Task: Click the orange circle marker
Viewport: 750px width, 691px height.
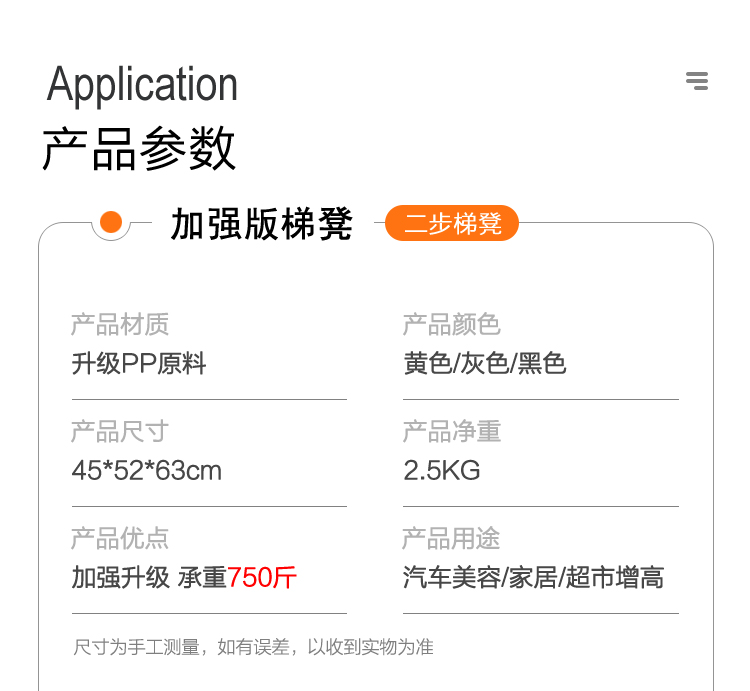Action: pos(111,222)
